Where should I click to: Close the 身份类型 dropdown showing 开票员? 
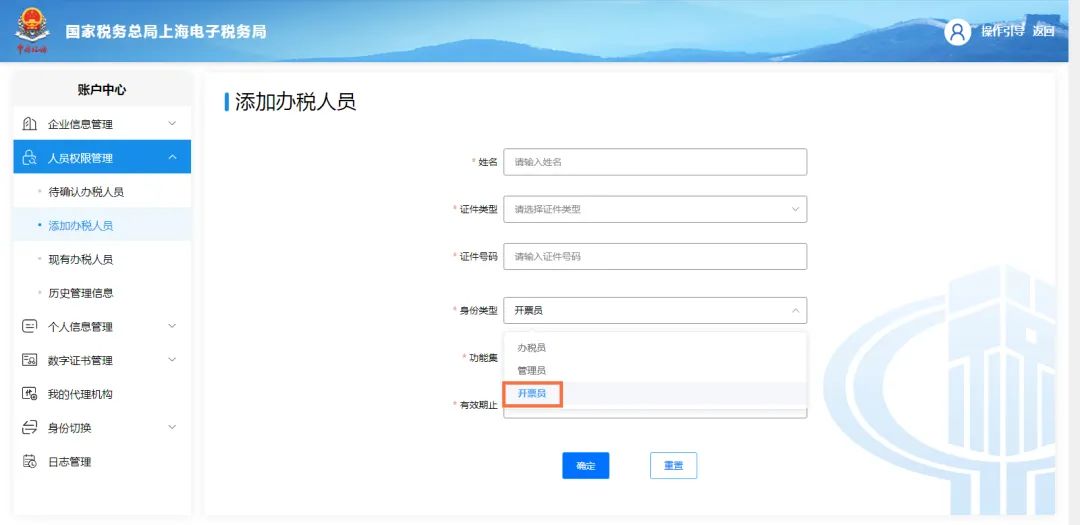tap(655, 310)
